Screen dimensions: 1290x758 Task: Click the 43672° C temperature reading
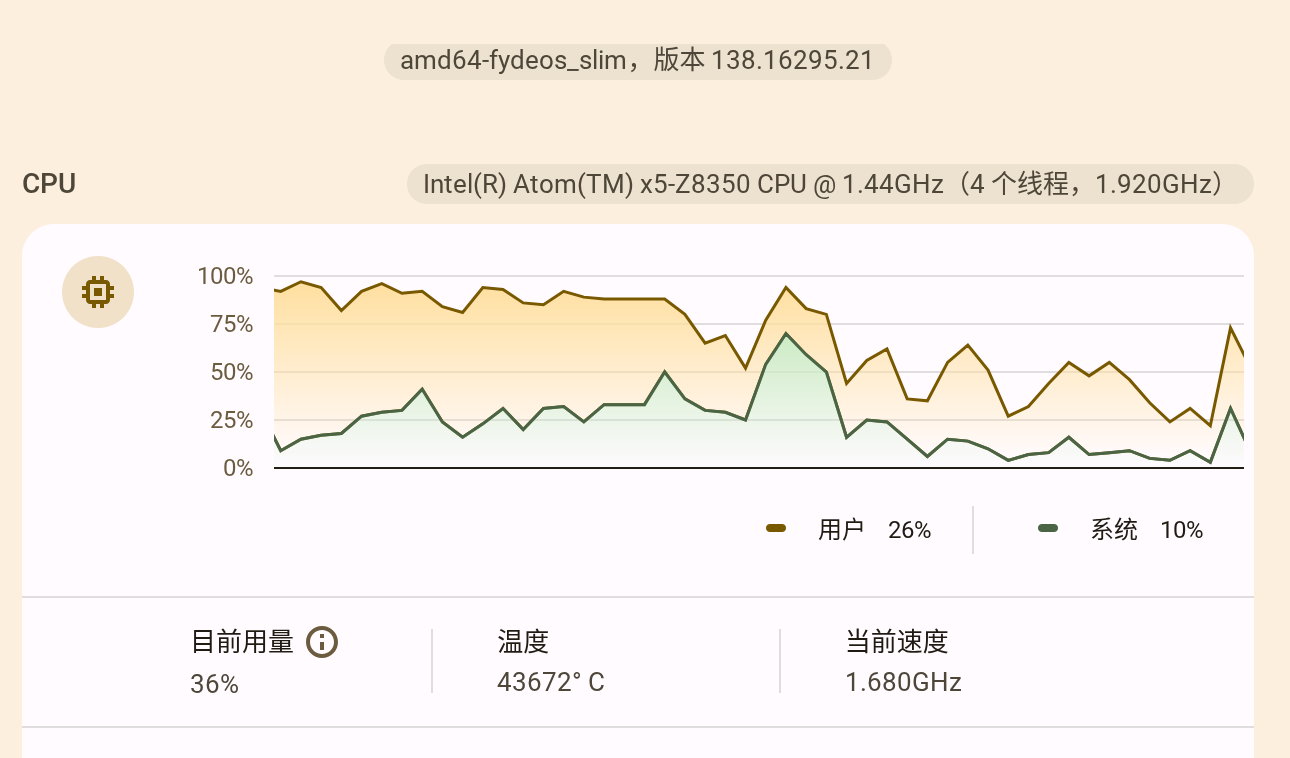(x=551, y=682)
